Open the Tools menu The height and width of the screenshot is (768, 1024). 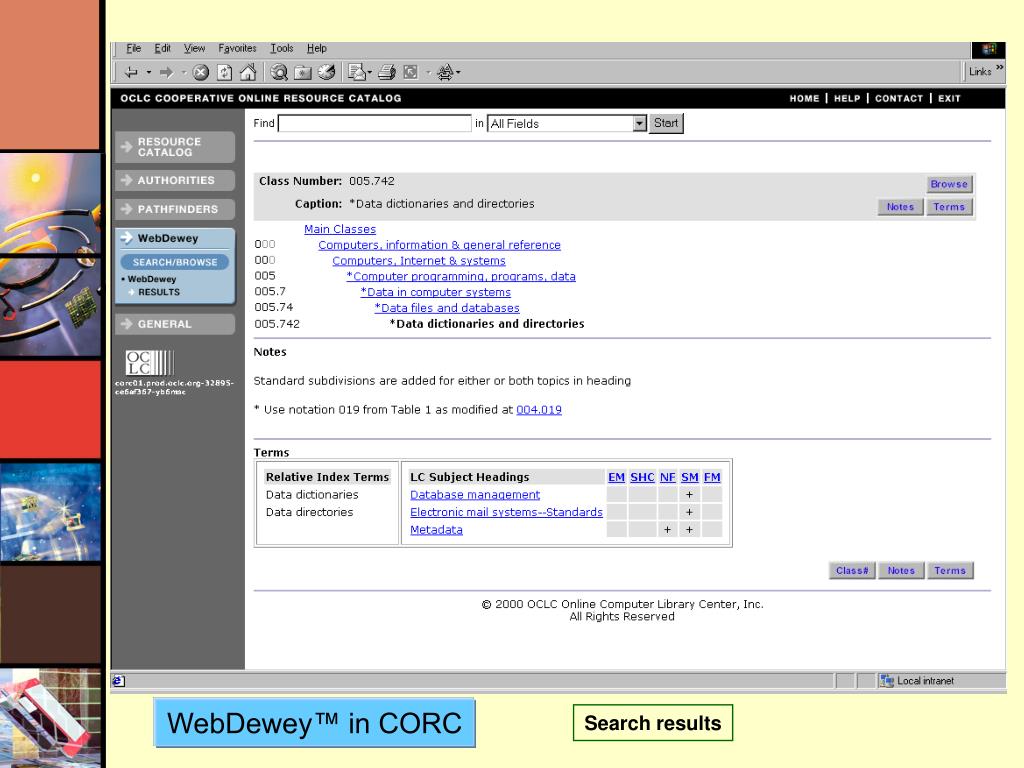[x=281, y=48]
